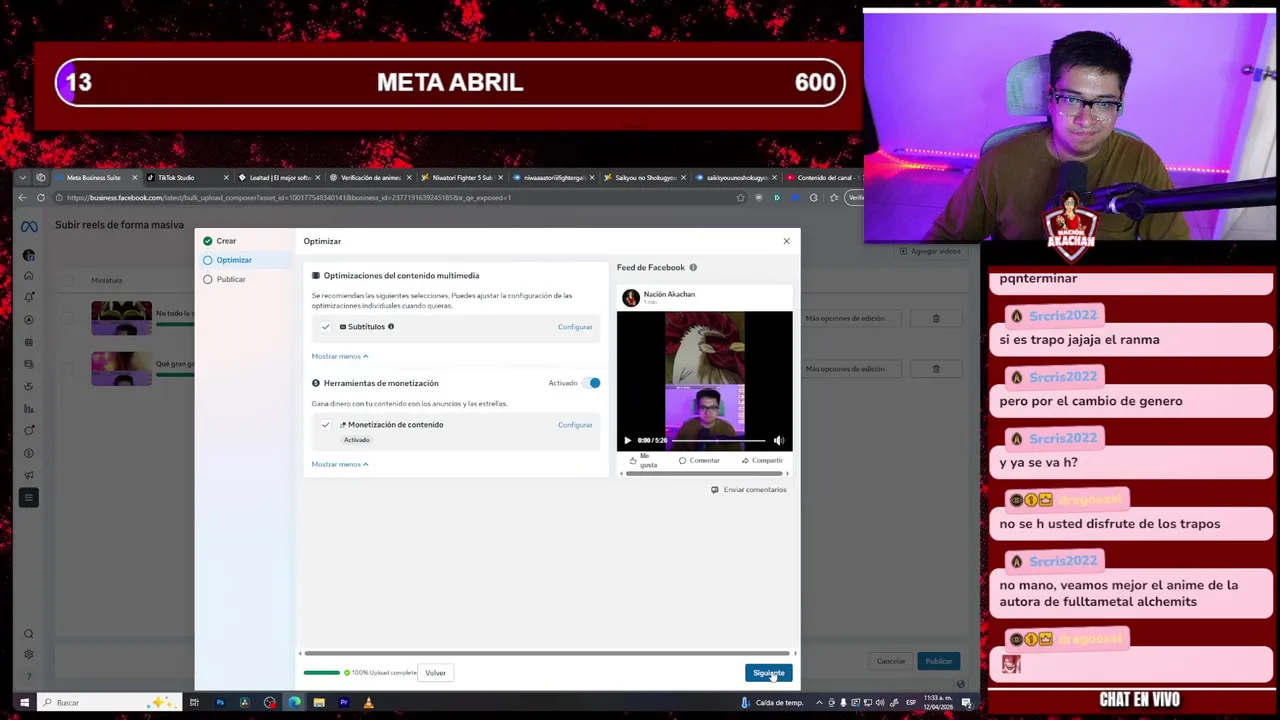This screenshot has height=720, width=1280.
Task: Click the horizontal scrollbar under the preview
Action: pos(704,474)
